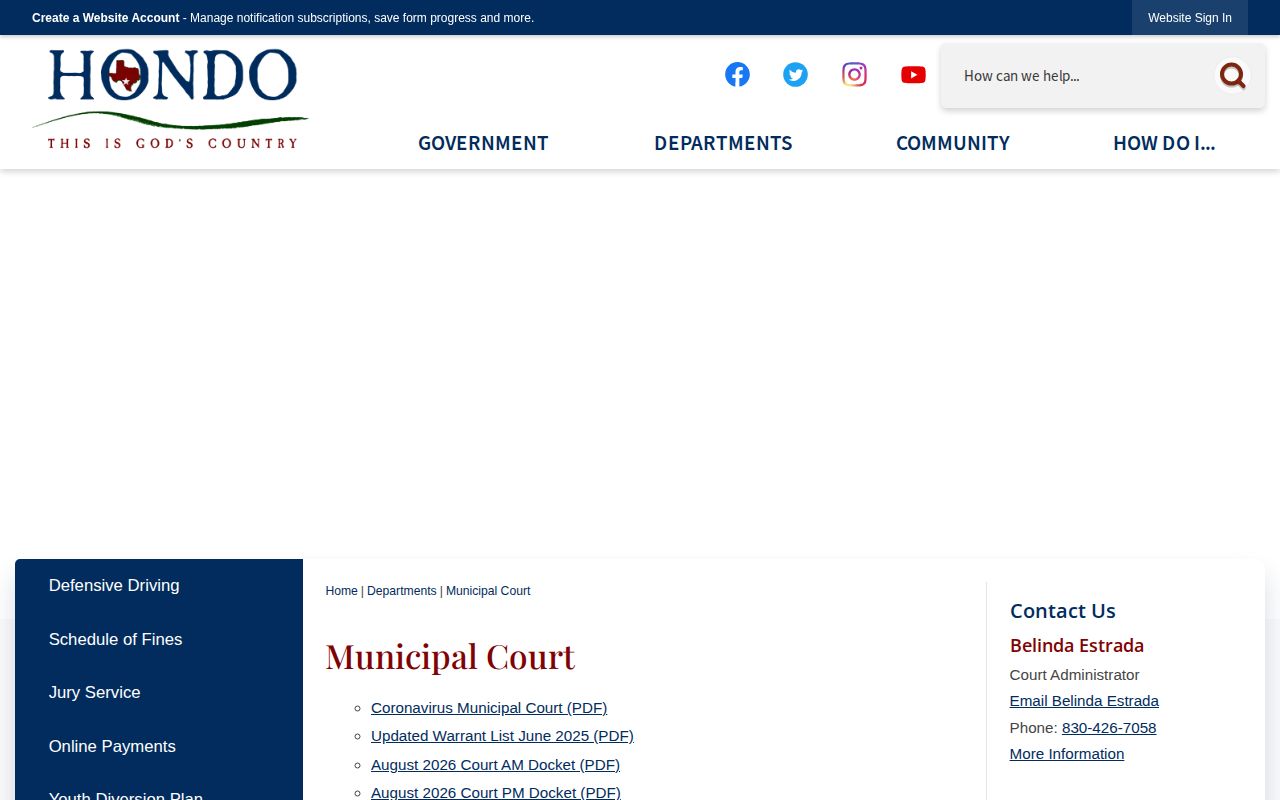Call phone number 830-426-7058 link
The image size is (1280, 800).
coord(1109,728)
